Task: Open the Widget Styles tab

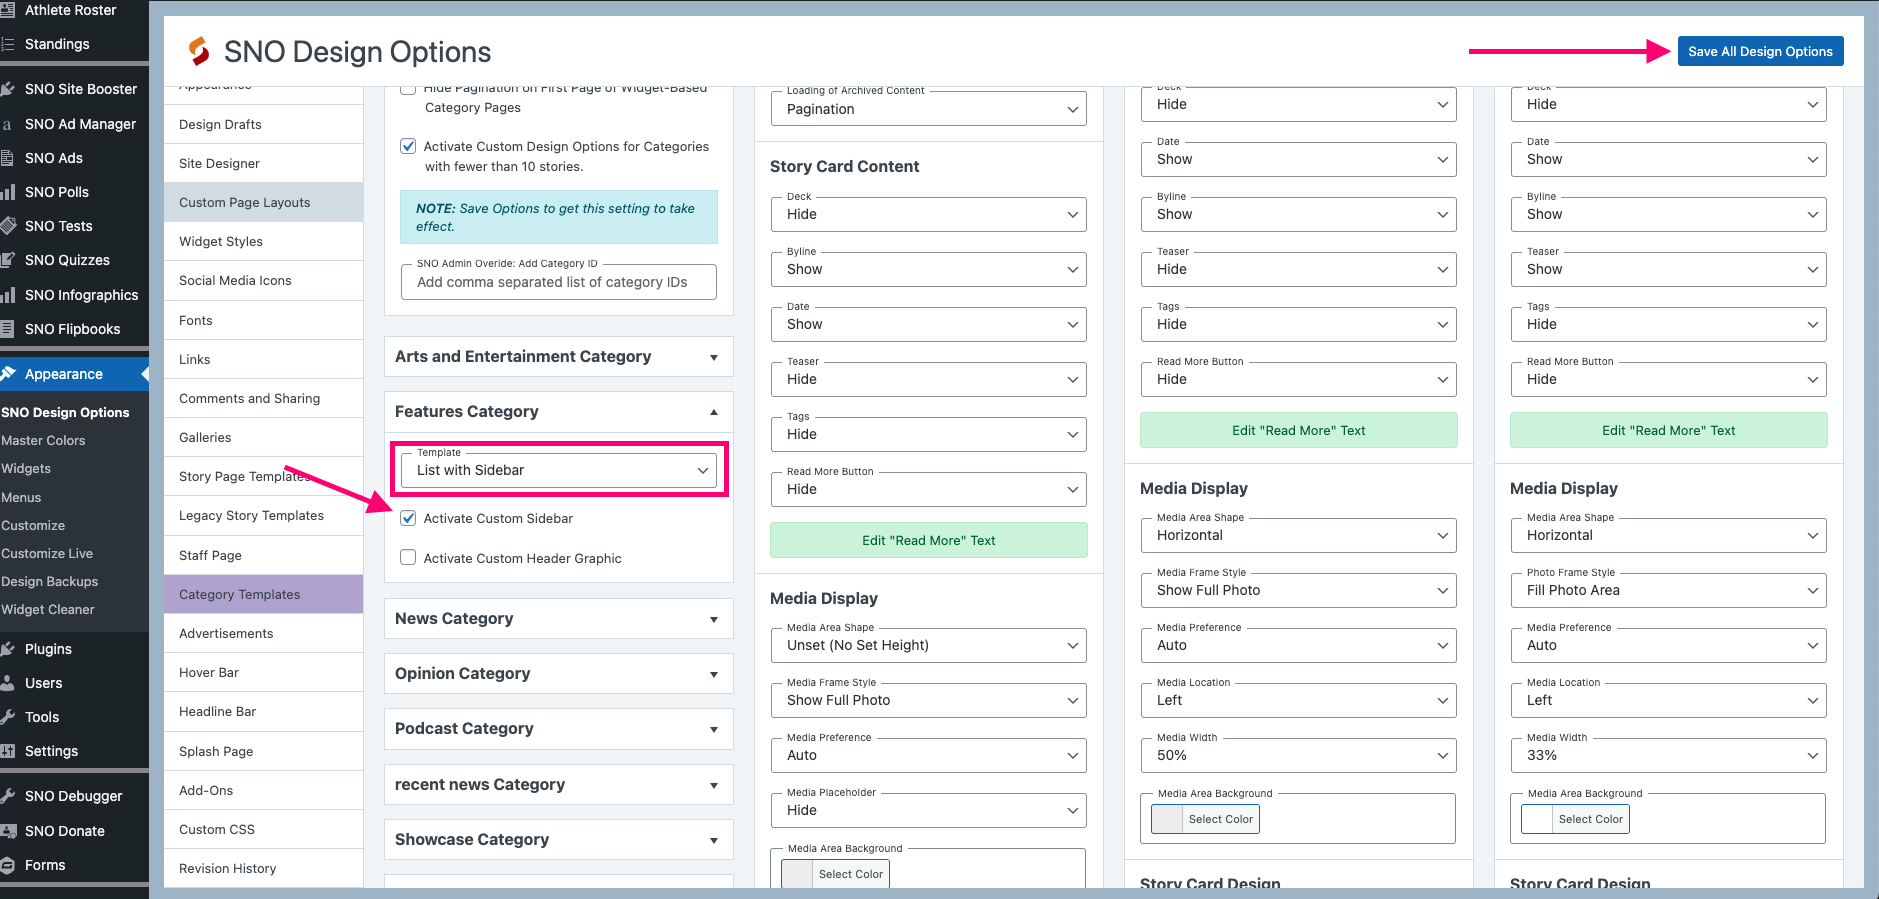Action: pyautogui.click(x=264, y=241)
